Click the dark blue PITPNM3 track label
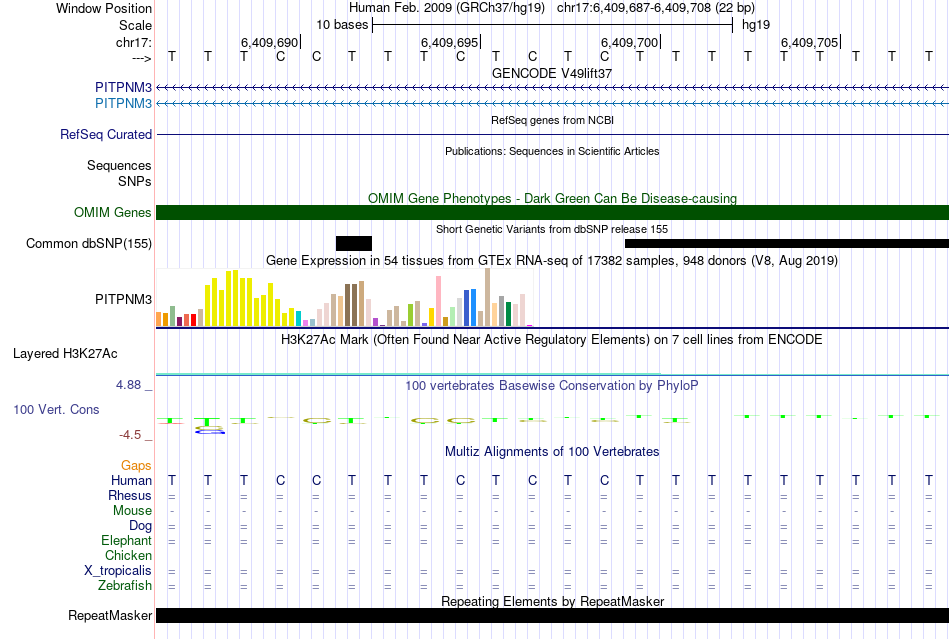 tap(123, 87)
